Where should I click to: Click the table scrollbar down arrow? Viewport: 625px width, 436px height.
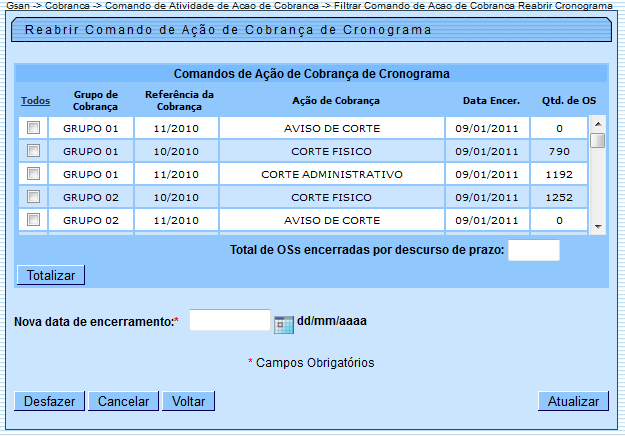point(597,227)
